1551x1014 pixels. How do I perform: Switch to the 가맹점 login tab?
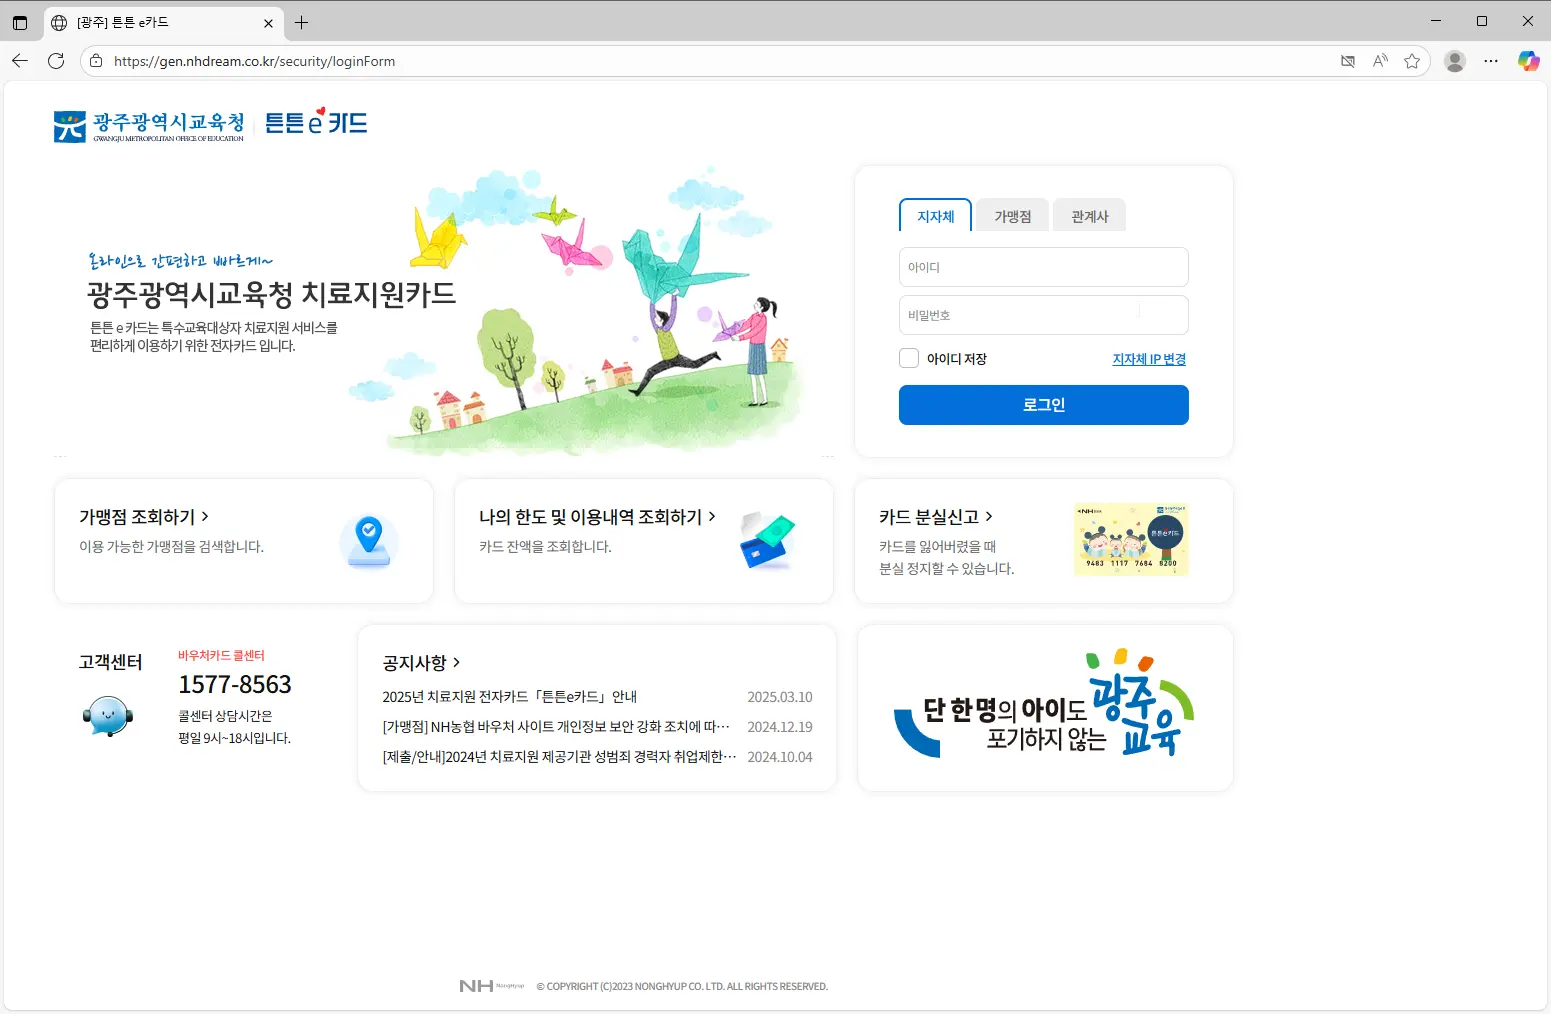[x=1012, y=216]
